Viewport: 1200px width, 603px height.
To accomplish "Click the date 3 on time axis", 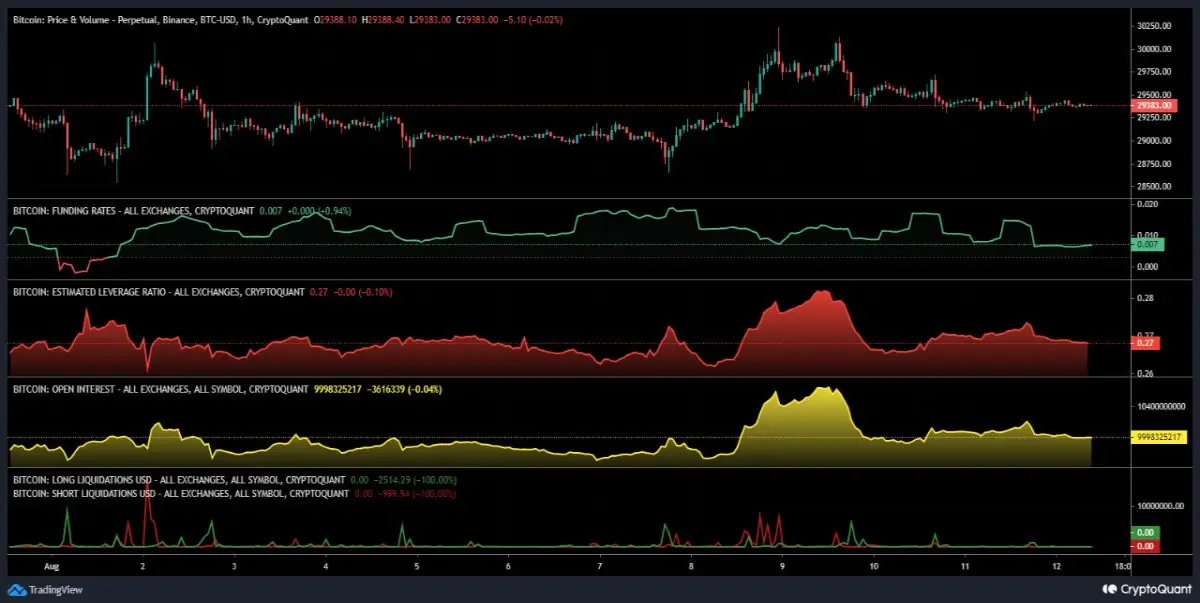I will point(234,565).
